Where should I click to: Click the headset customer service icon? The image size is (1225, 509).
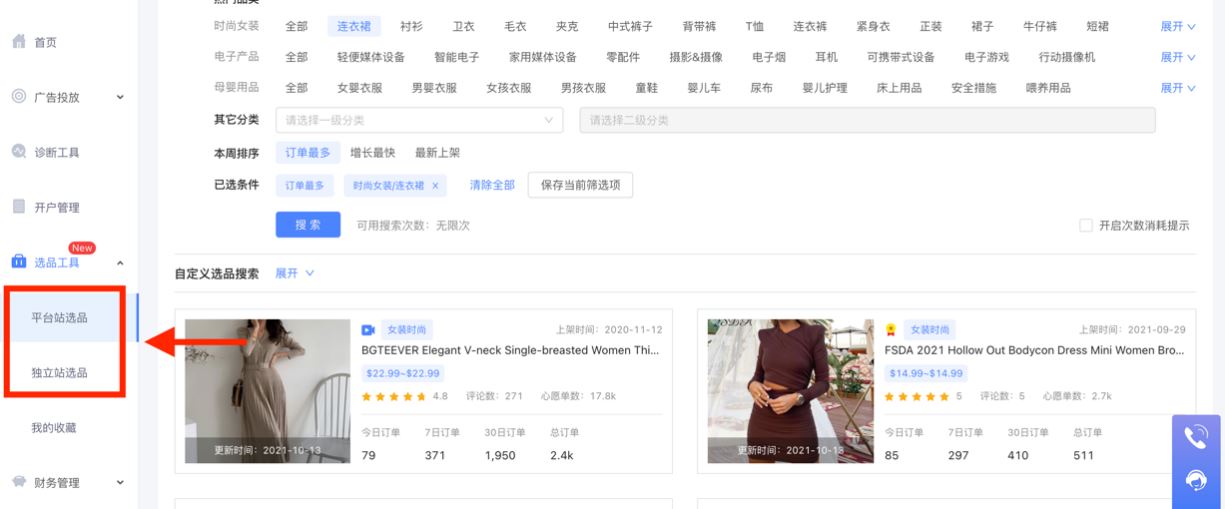pos(1196,481)
